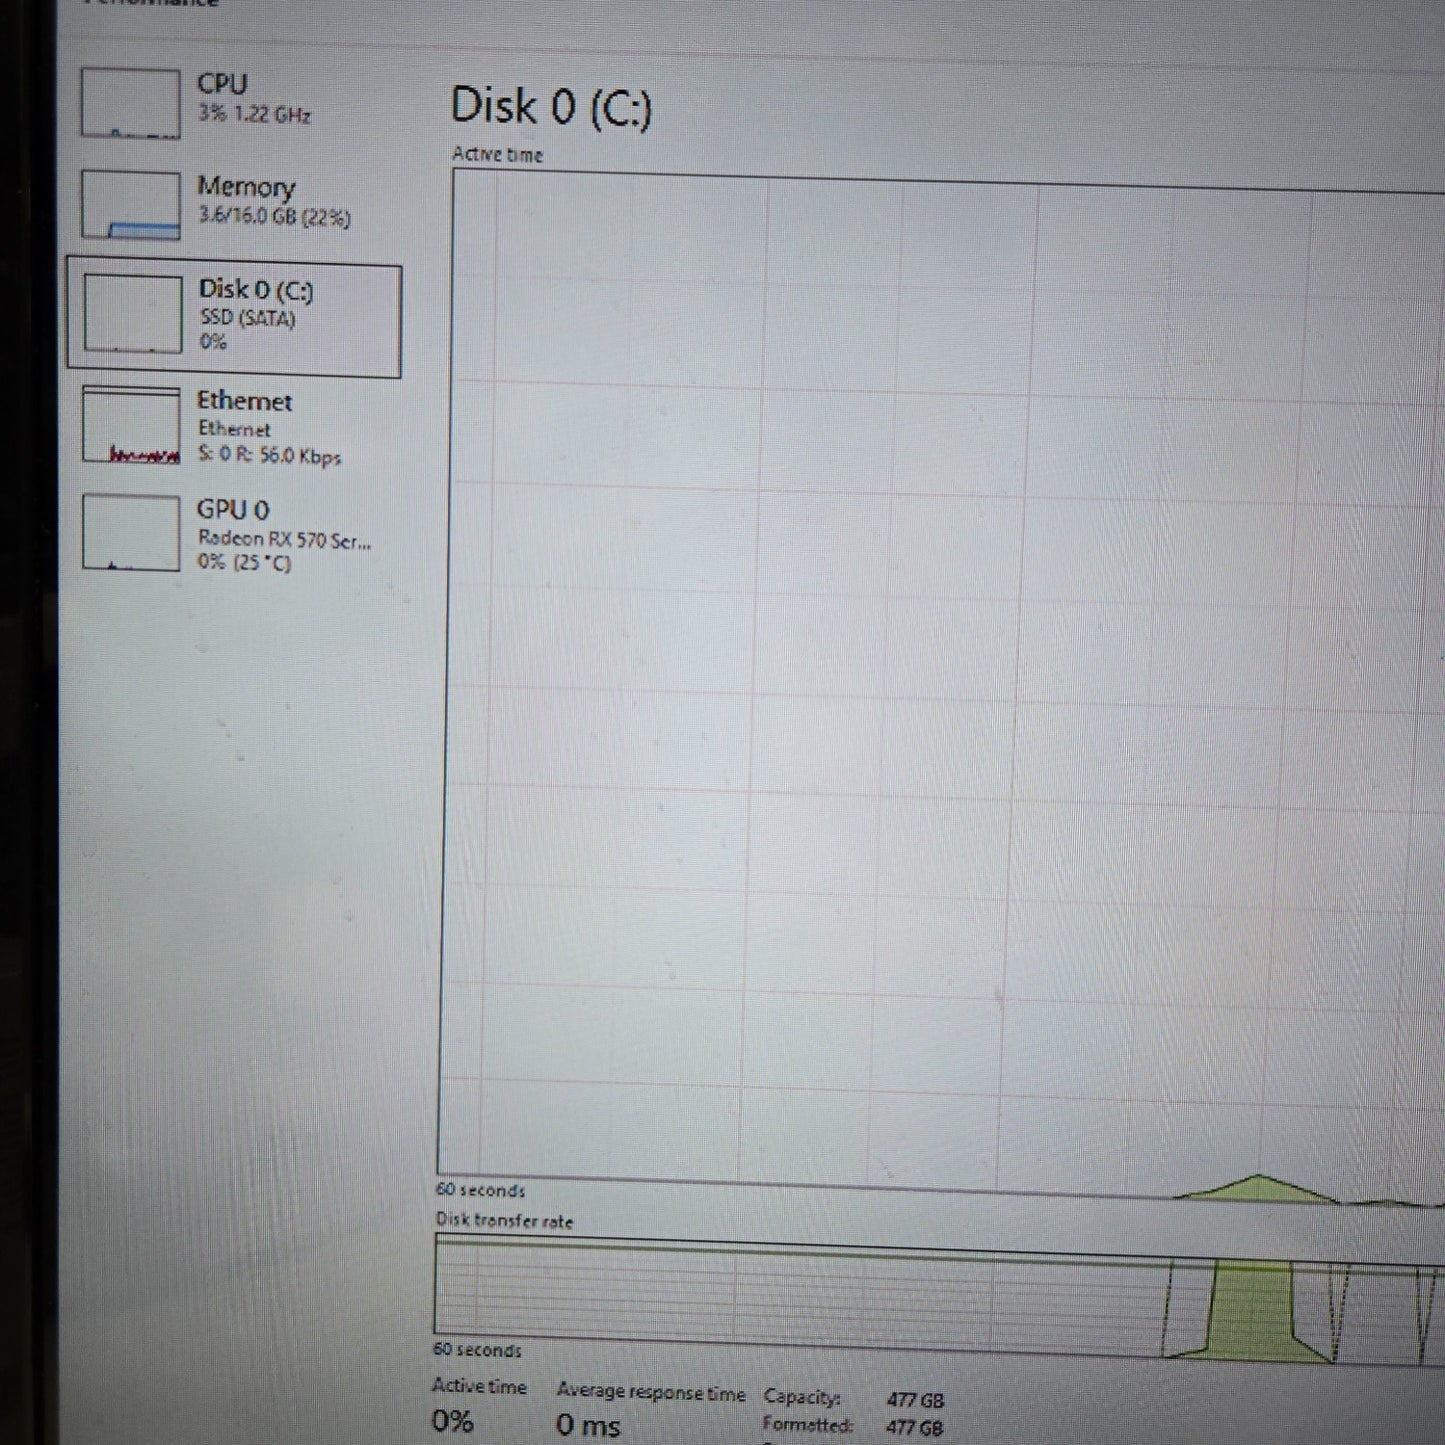Image resolution: width=1445 pixels, height=1445 pixels.
Task: Click the Disk 0 mini activity graph
Action: [x=132, y=314]
